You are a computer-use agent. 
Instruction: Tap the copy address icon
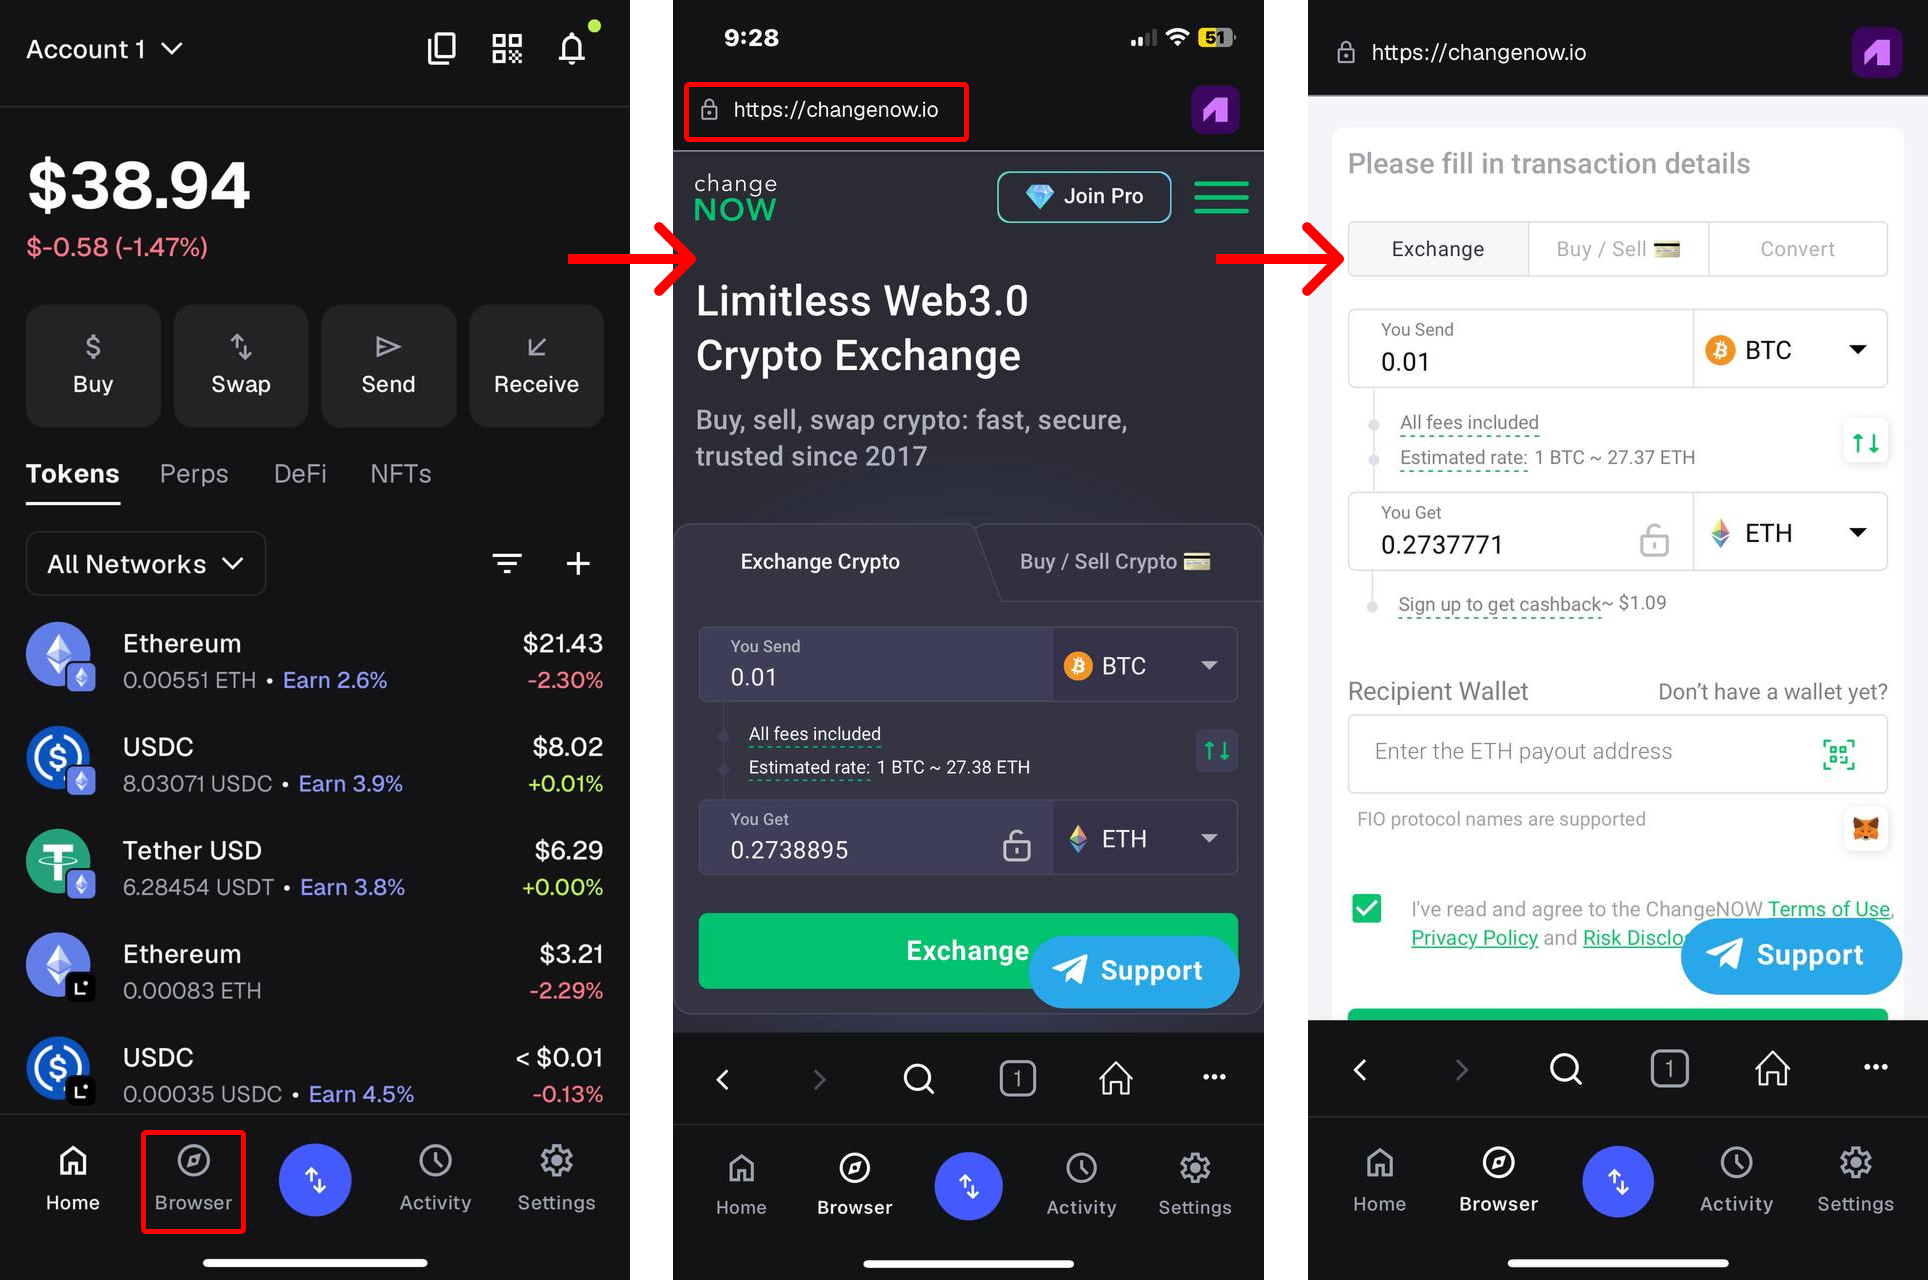click(x=441, y=49)
